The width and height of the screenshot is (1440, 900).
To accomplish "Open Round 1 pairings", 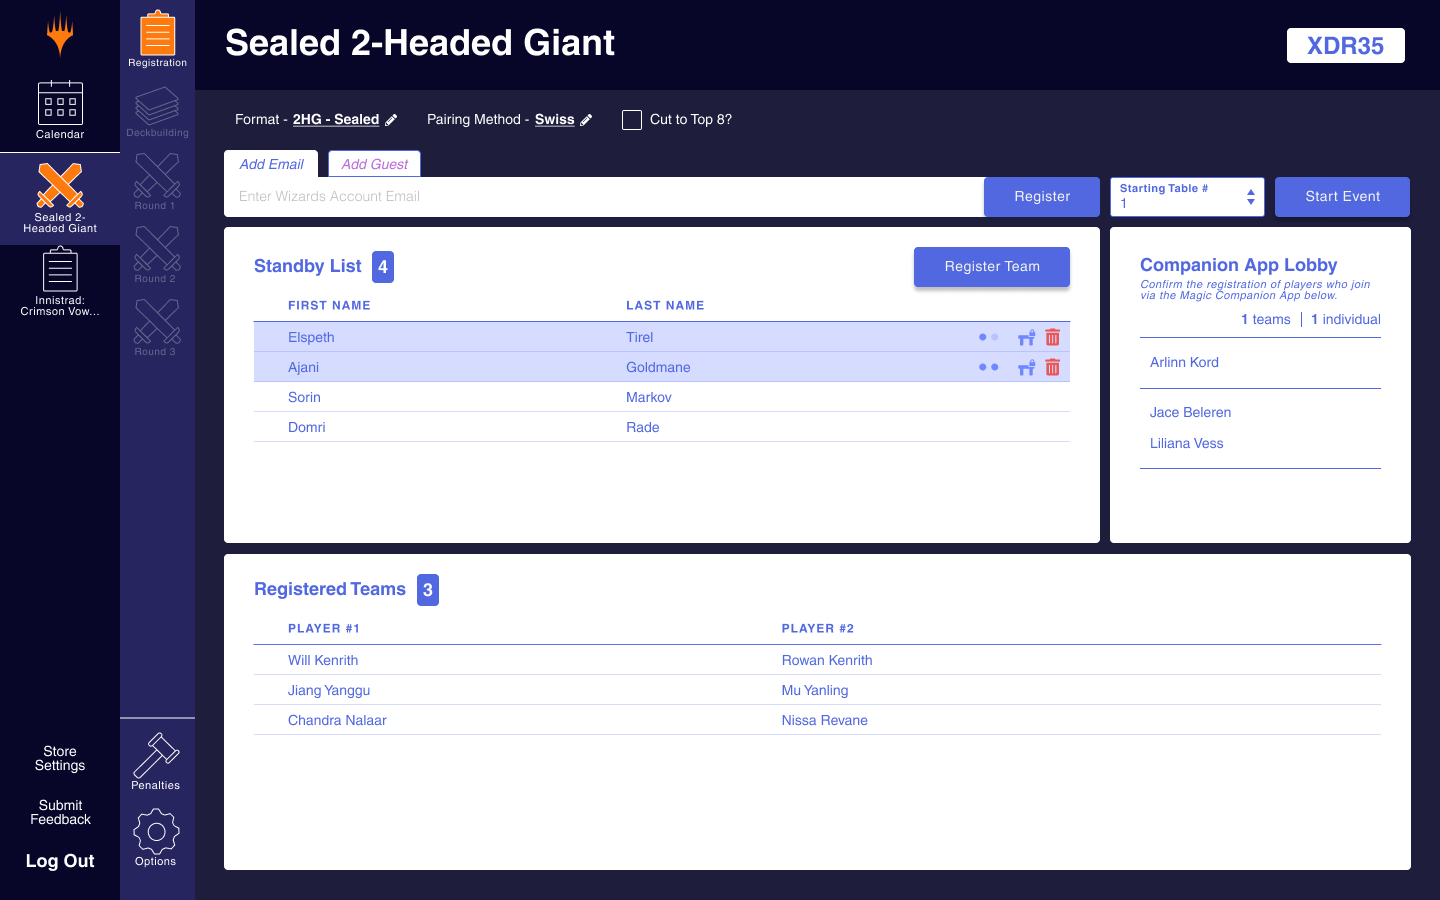I will pos(157,181).
